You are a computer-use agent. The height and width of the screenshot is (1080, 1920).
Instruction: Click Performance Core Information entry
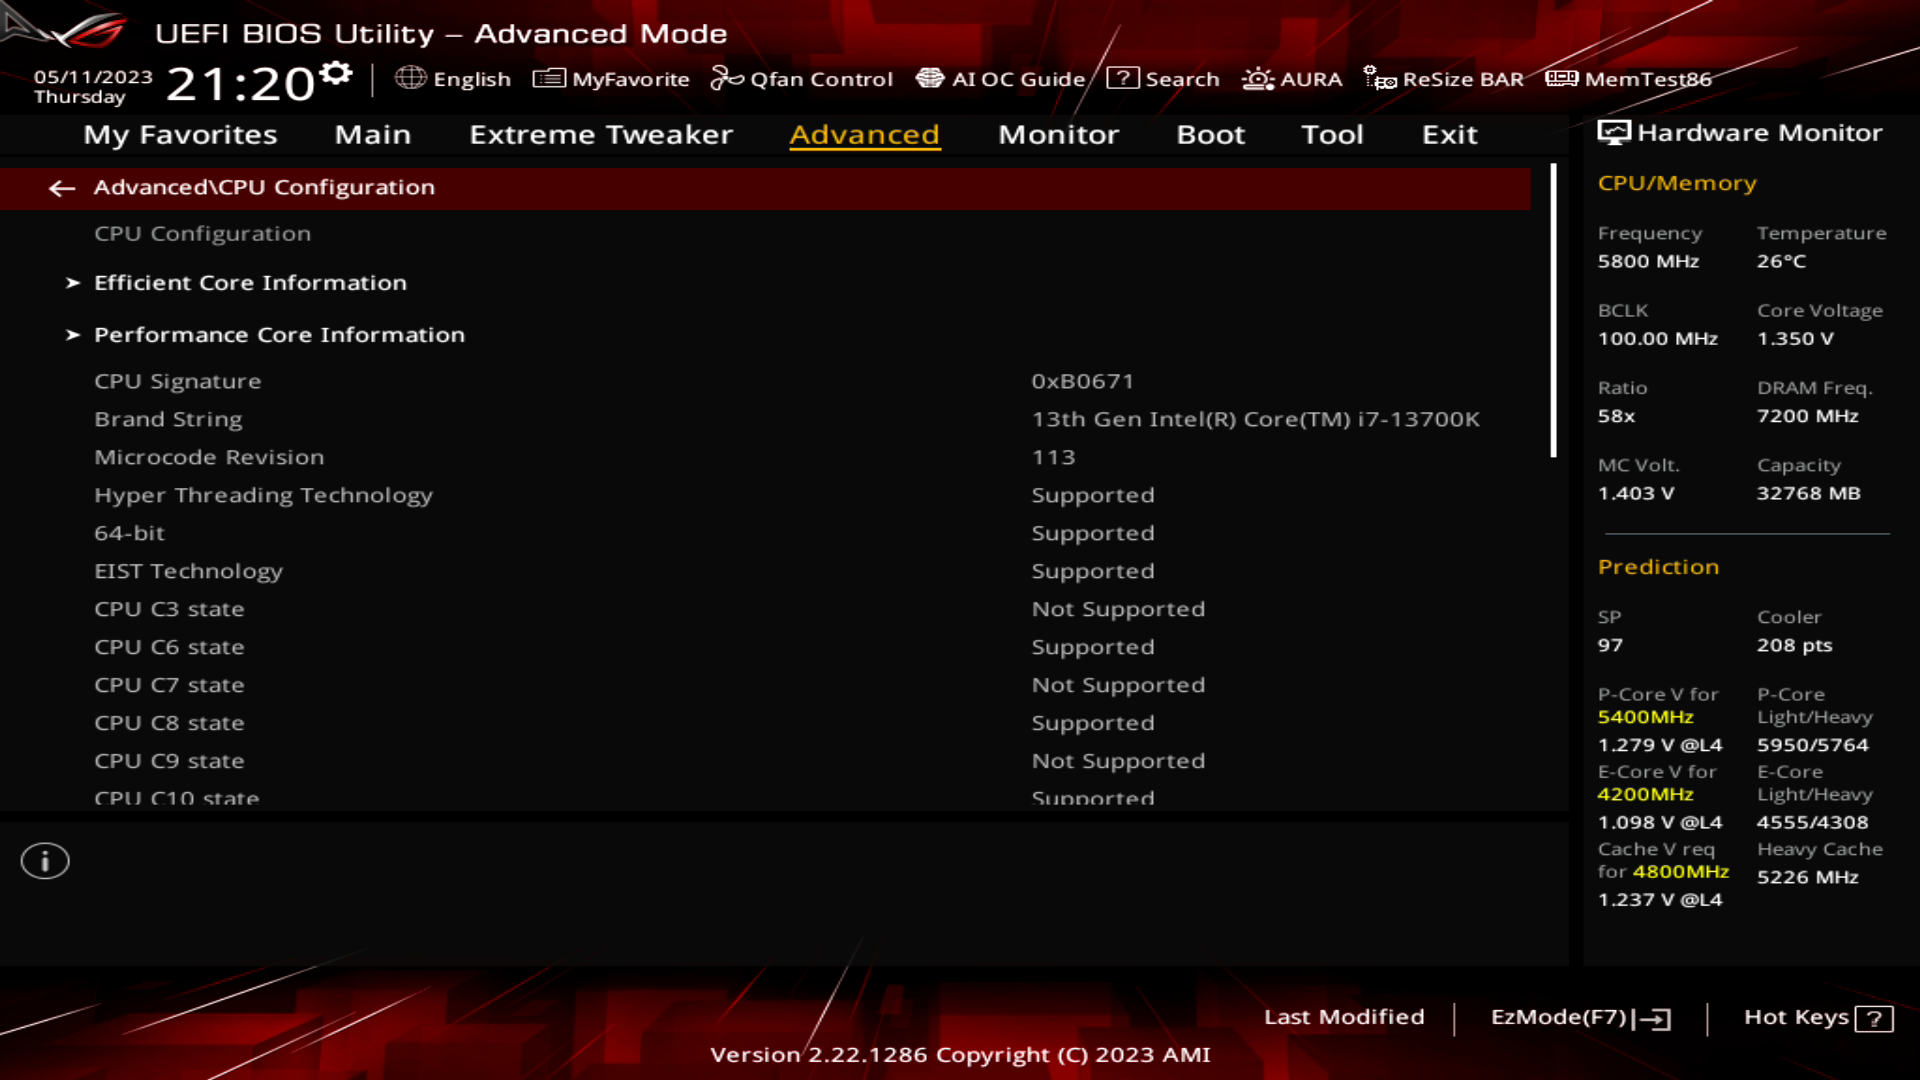[279, 335]
